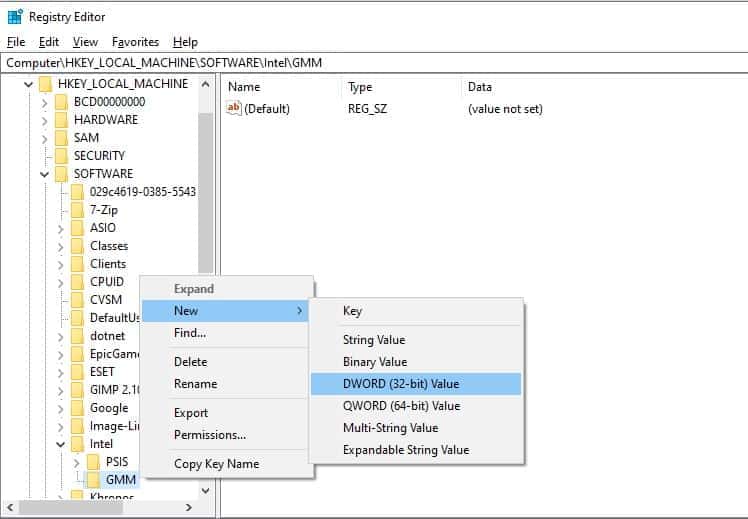Click the Name column header
The width and height of the screenshot is (748, 519).
click(282, 87)
